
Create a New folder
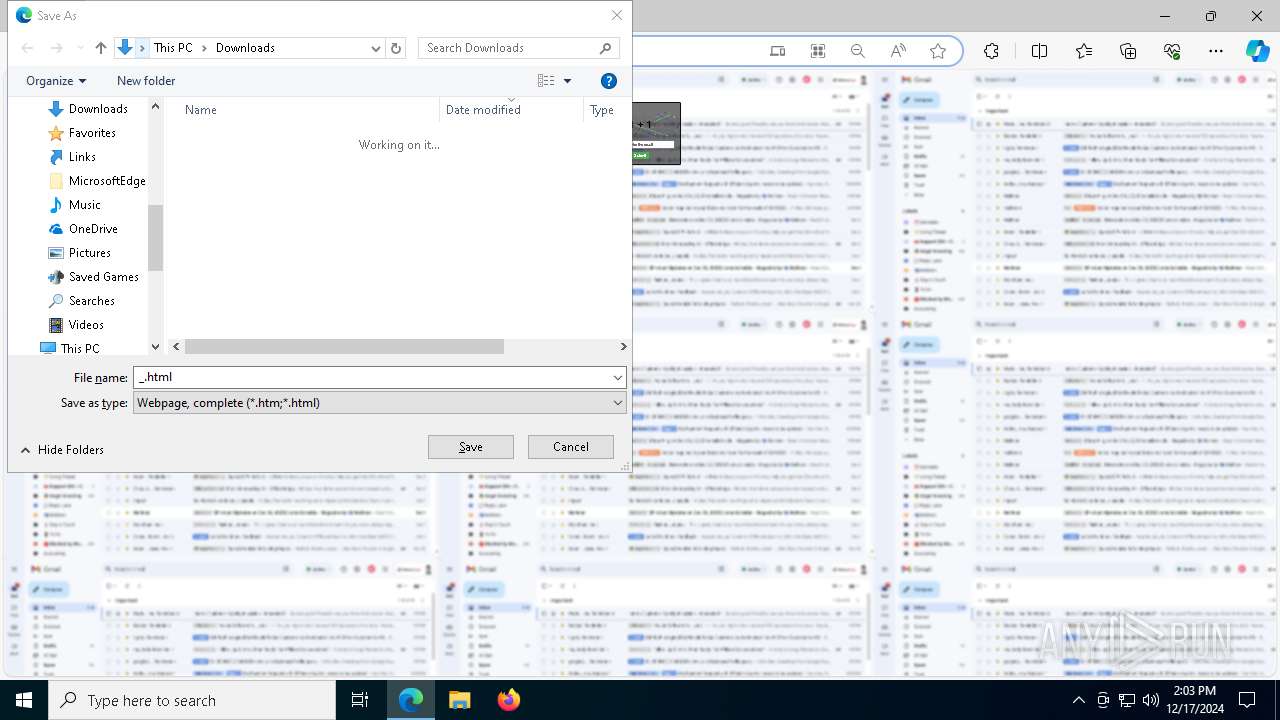(x=146, y=81)
